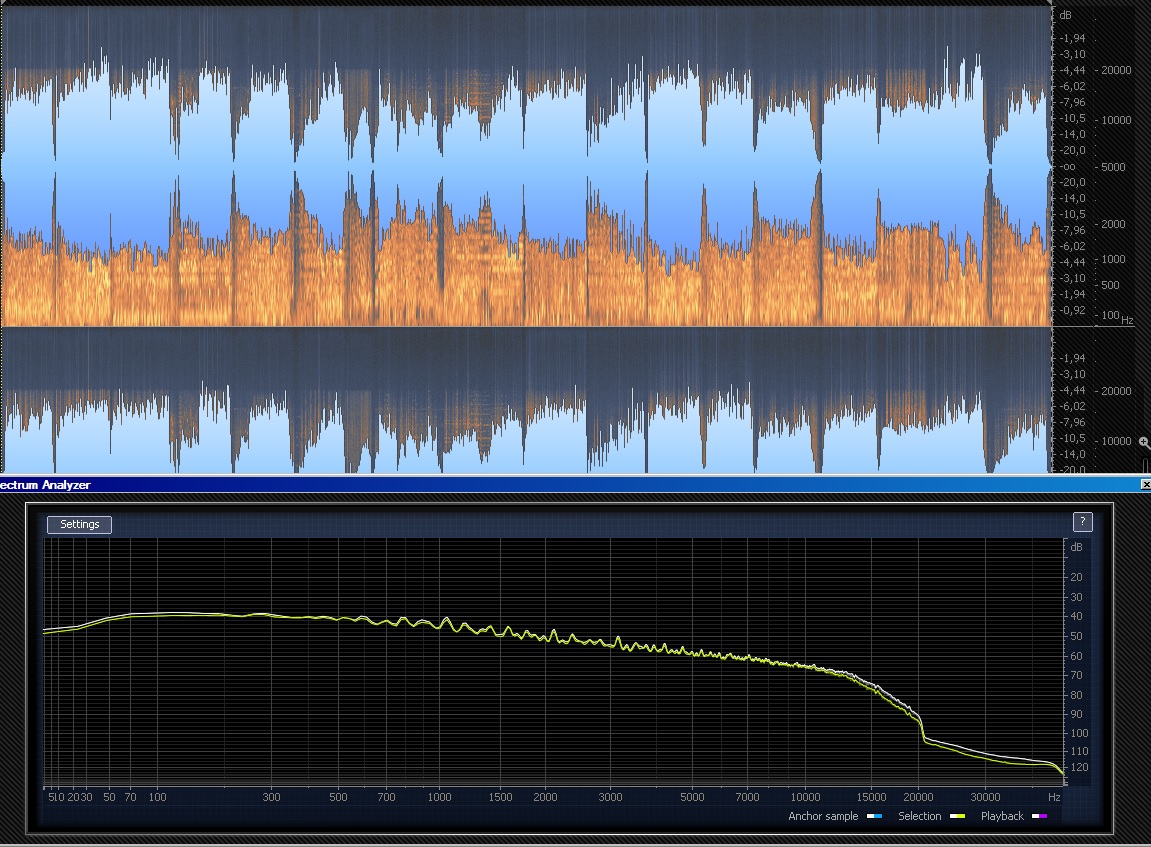Click the Anchor sample legend label
The height and width of the screenshot is (847, 1151).
click(823, 816)
